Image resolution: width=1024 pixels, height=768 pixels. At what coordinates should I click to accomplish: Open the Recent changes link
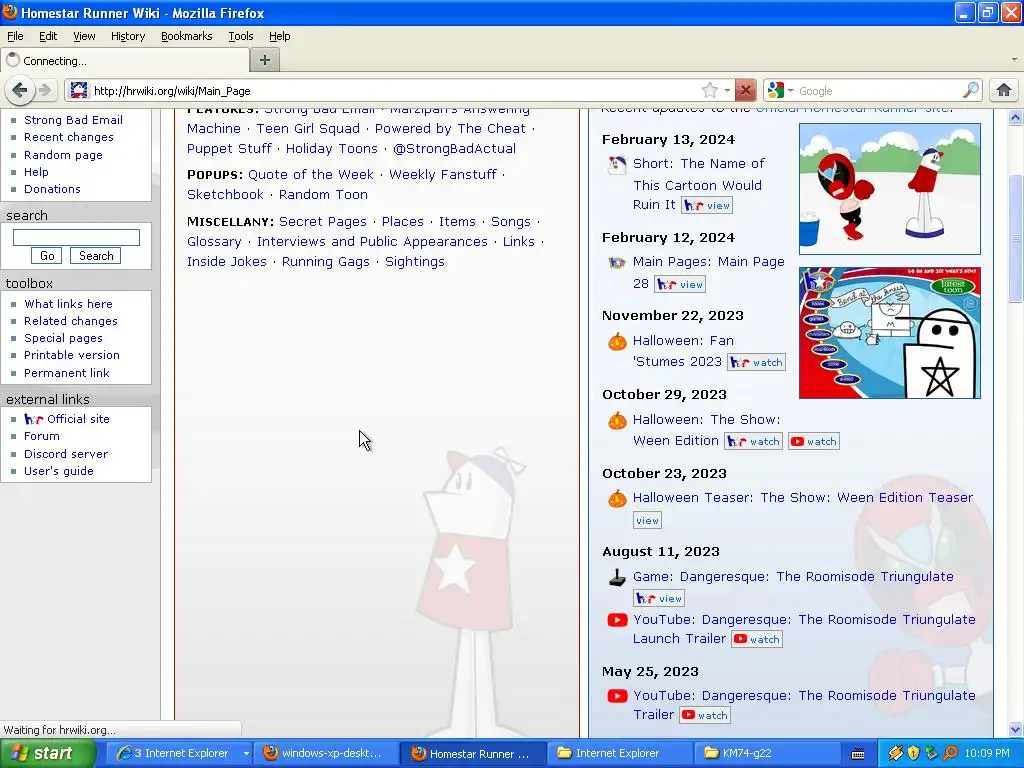pos(69,137)
